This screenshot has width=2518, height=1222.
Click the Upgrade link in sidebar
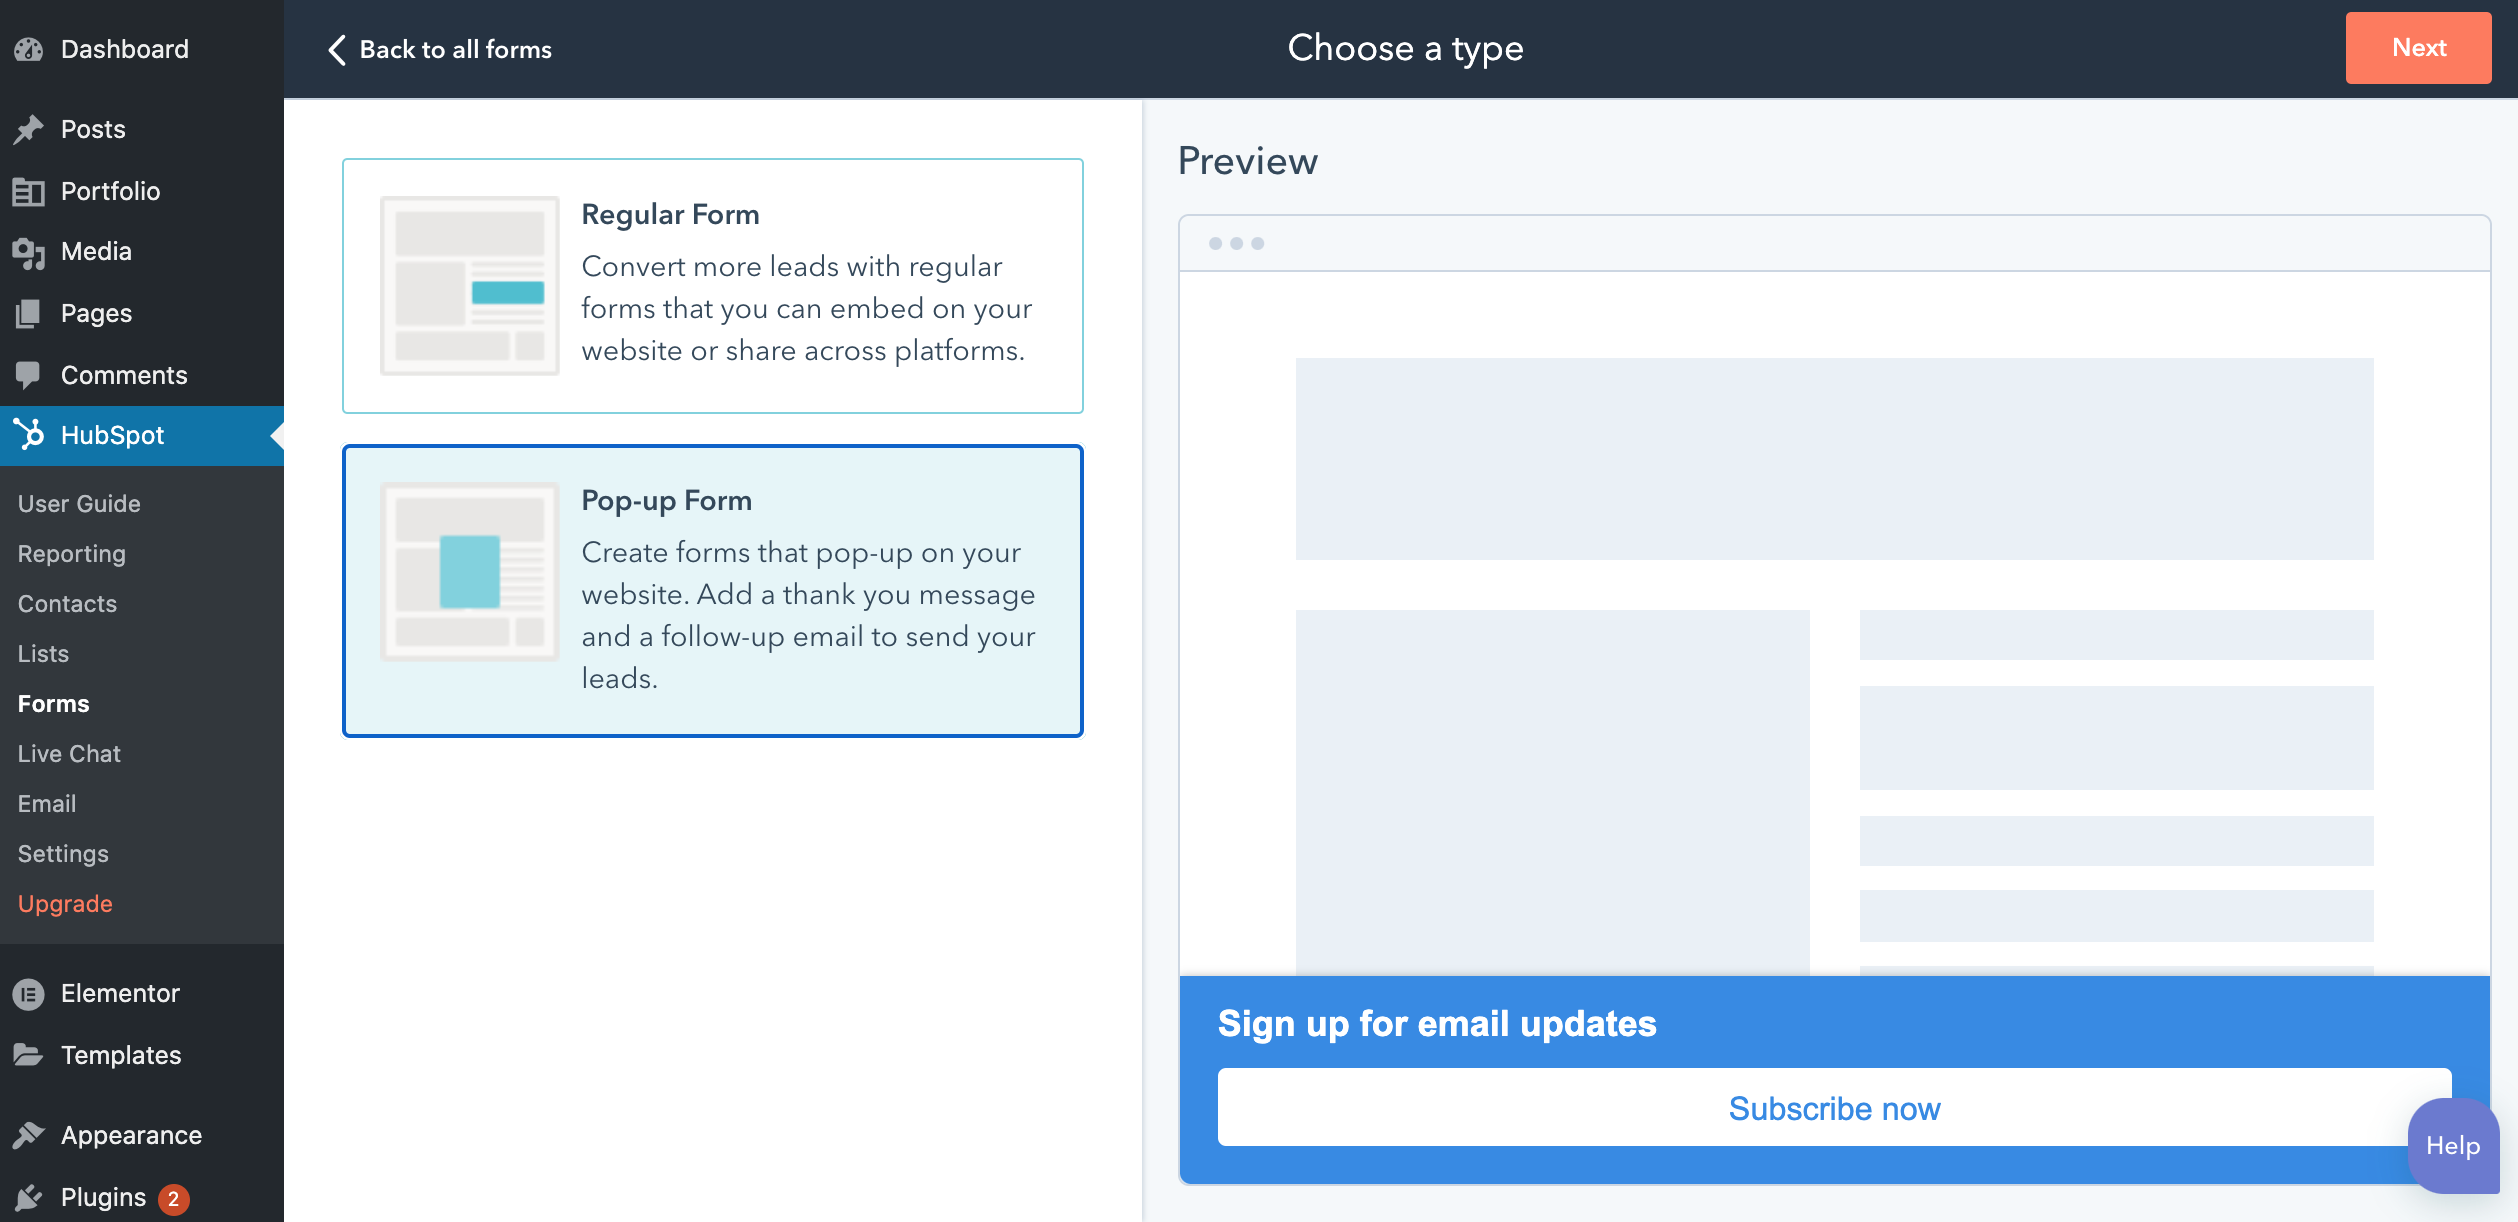(x=65, y=904)
